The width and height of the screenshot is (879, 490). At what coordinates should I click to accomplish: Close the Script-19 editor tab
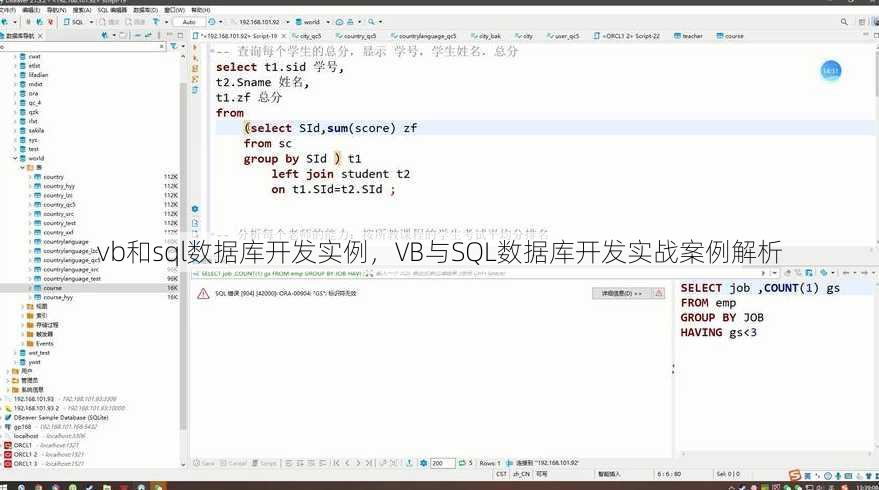point(284,36)
